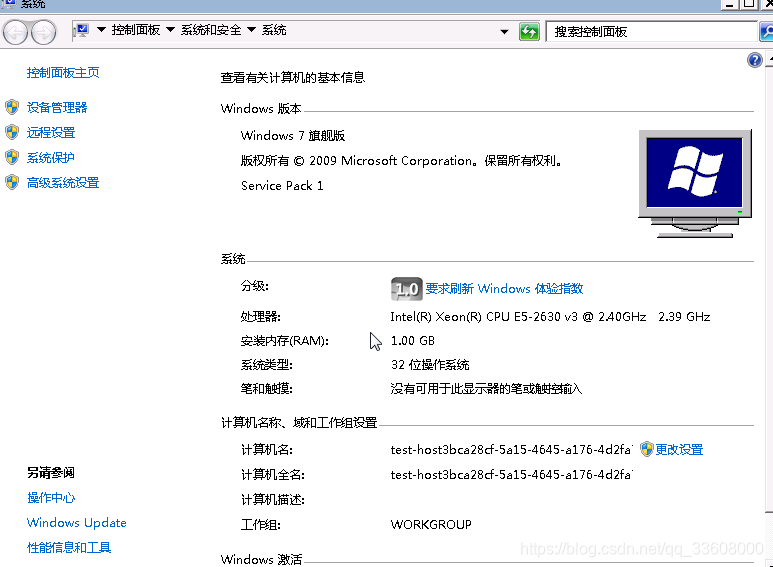773x567 pixels.
Task: Click 要求刷新 Windows 体验指数 link
Action: 504,288
